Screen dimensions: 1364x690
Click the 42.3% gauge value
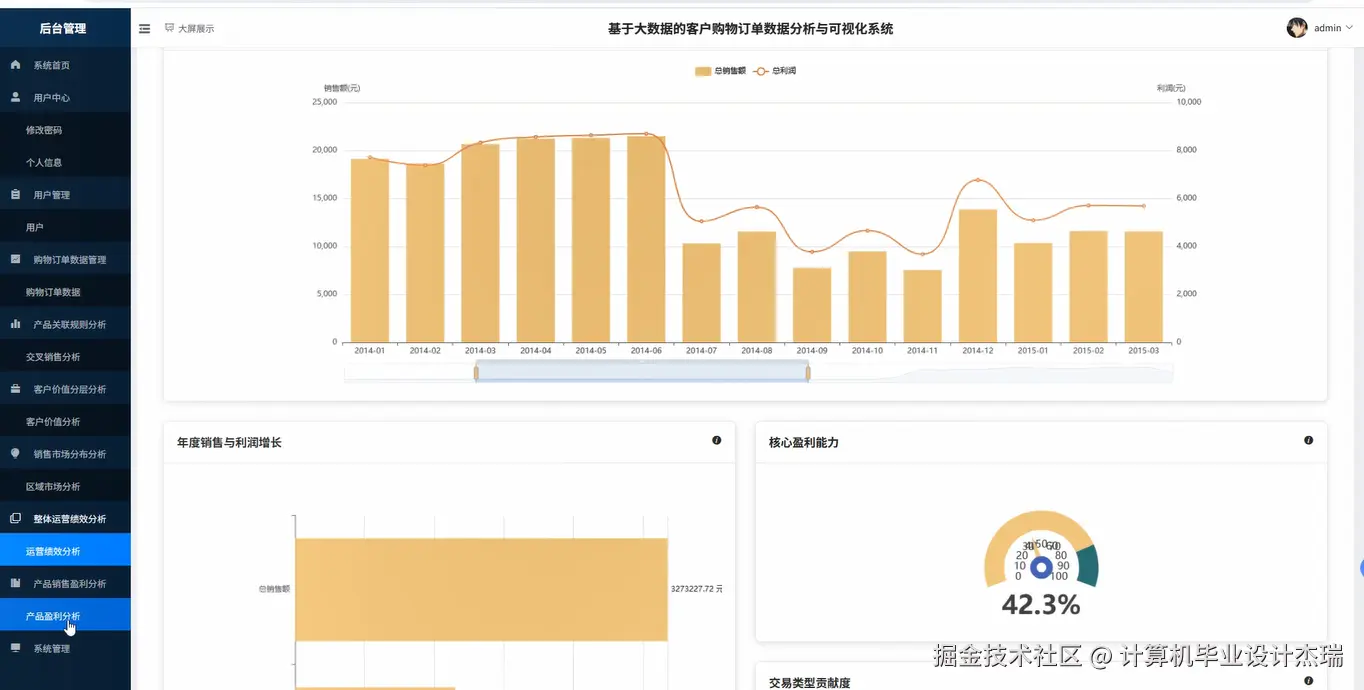pyautogui.click(x=1041, y=604)
